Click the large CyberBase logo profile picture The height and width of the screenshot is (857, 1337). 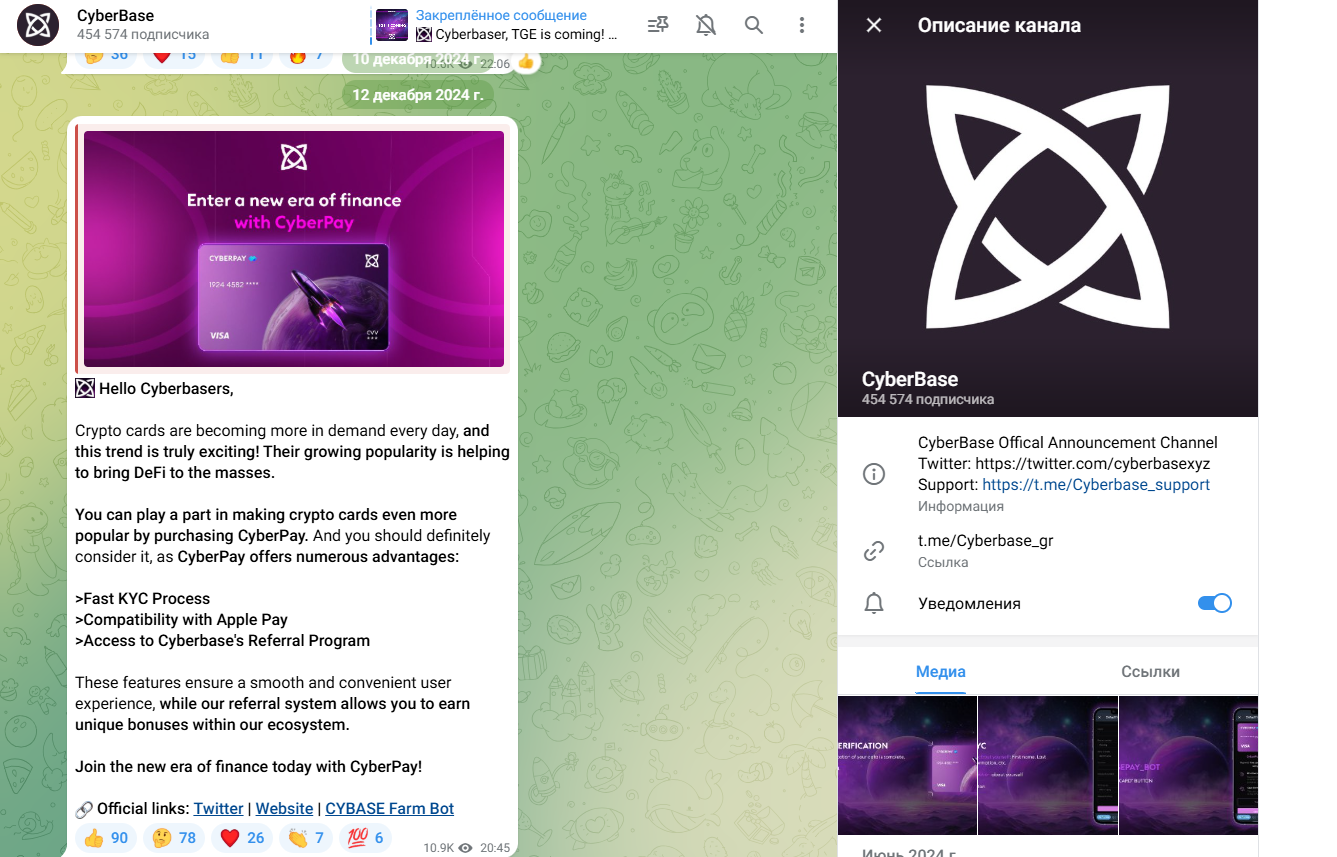tap(1048, 207)
